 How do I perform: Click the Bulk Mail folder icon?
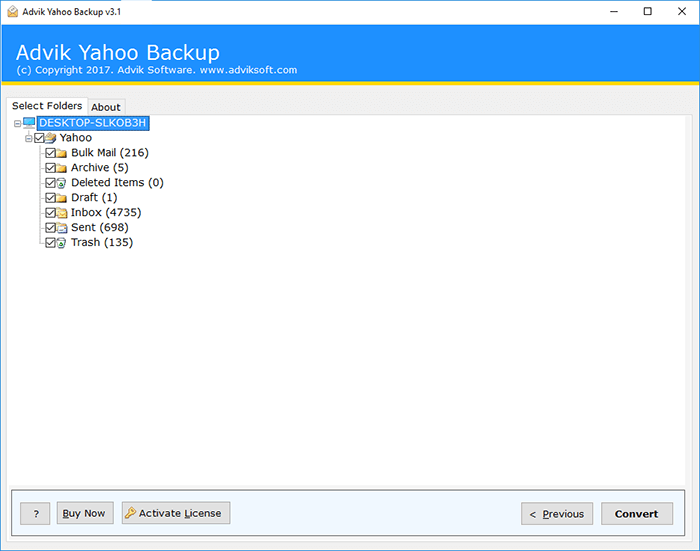point(62,153)
